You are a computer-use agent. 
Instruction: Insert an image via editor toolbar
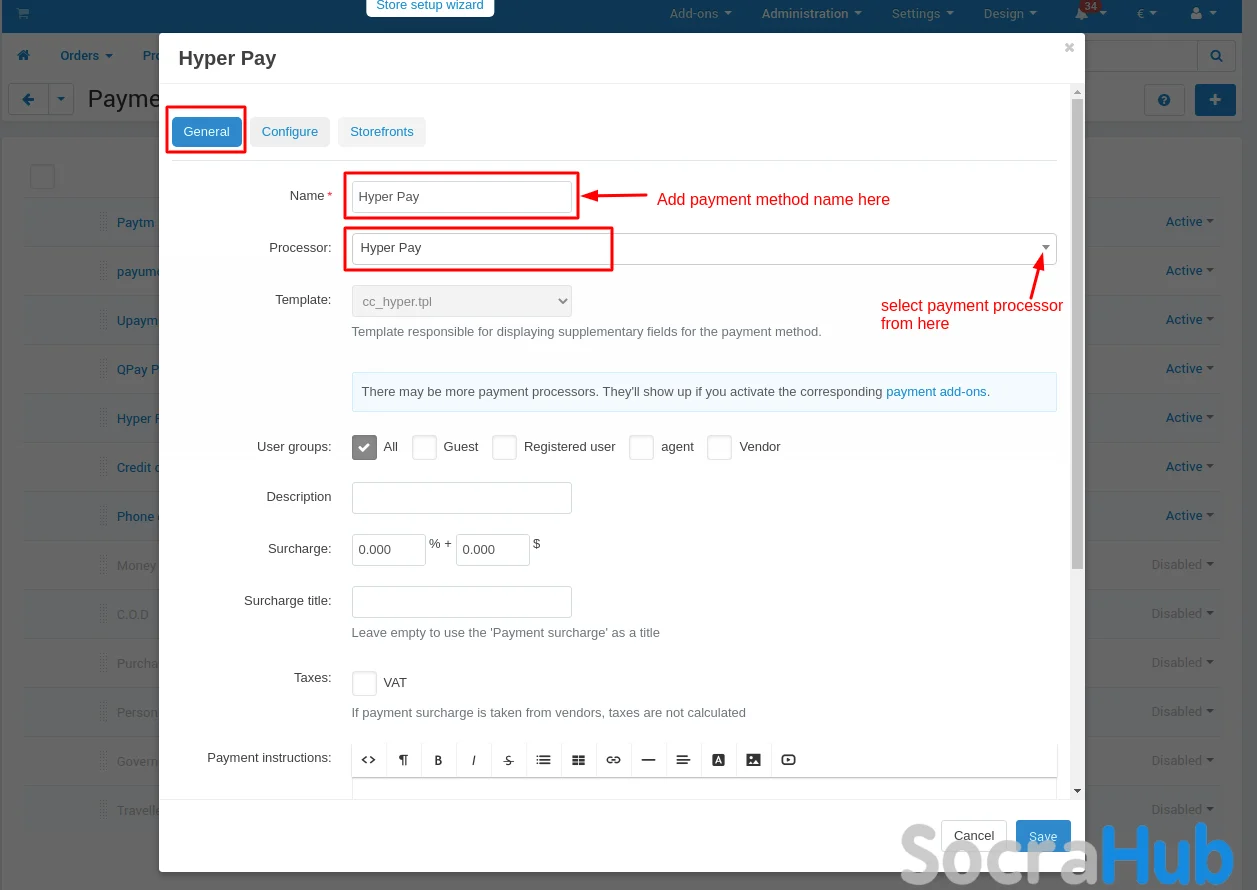coord(753,760)
